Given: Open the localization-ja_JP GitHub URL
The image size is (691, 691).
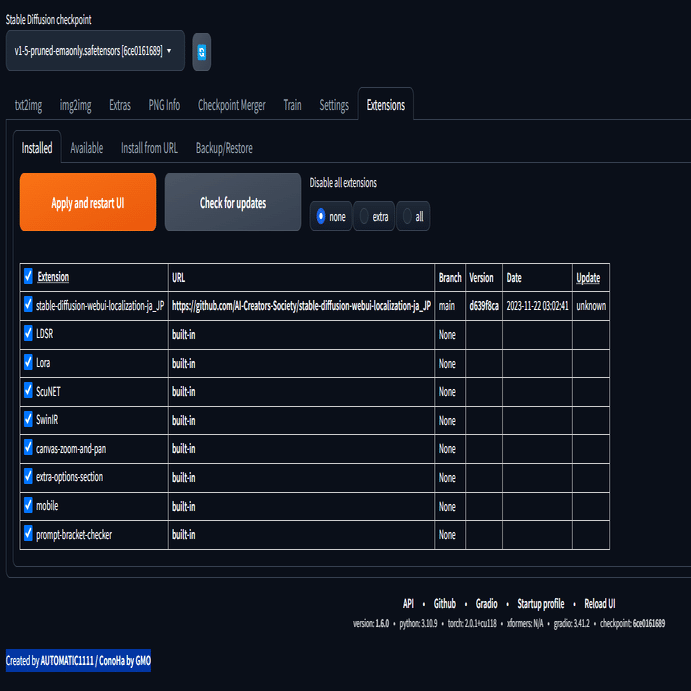Looking at the screenshot, I should point(301,306).
